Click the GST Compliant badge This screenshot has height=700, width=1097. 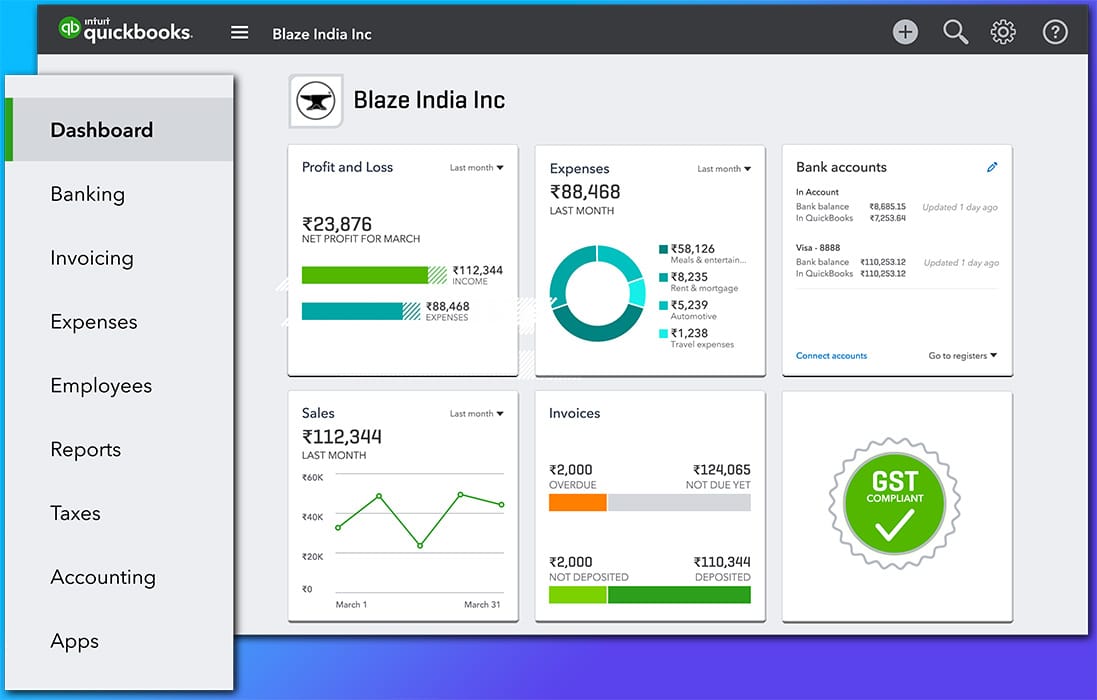893,500
